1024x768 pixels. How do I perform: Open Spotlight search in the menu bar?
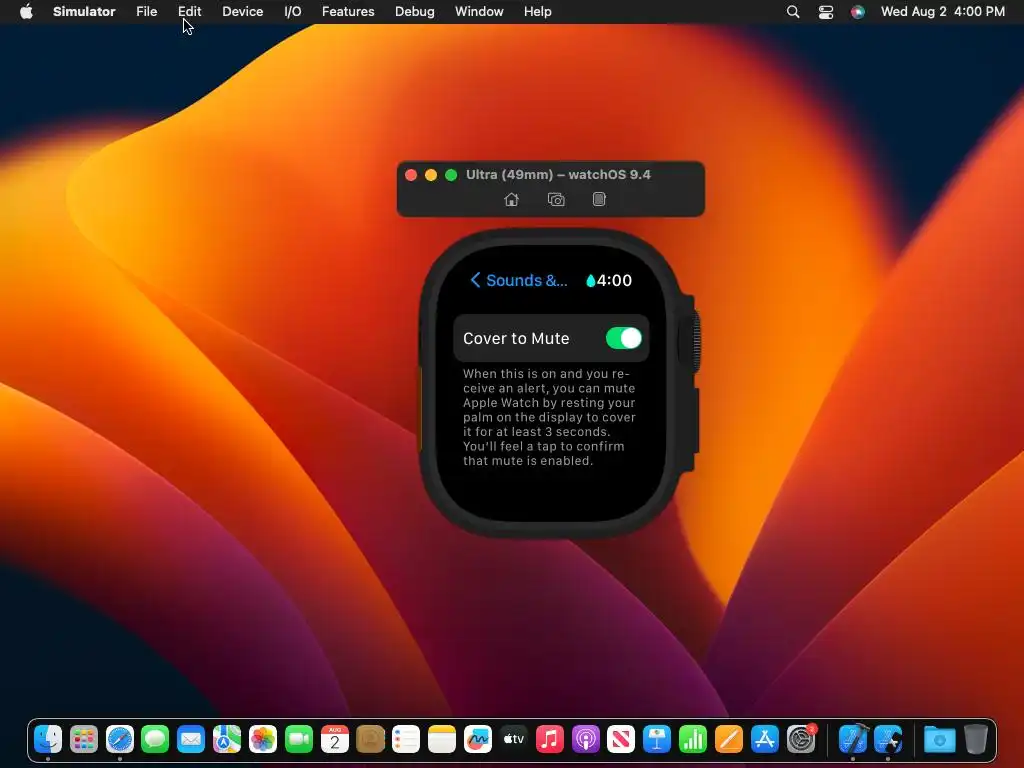click(x=793, y=11)
